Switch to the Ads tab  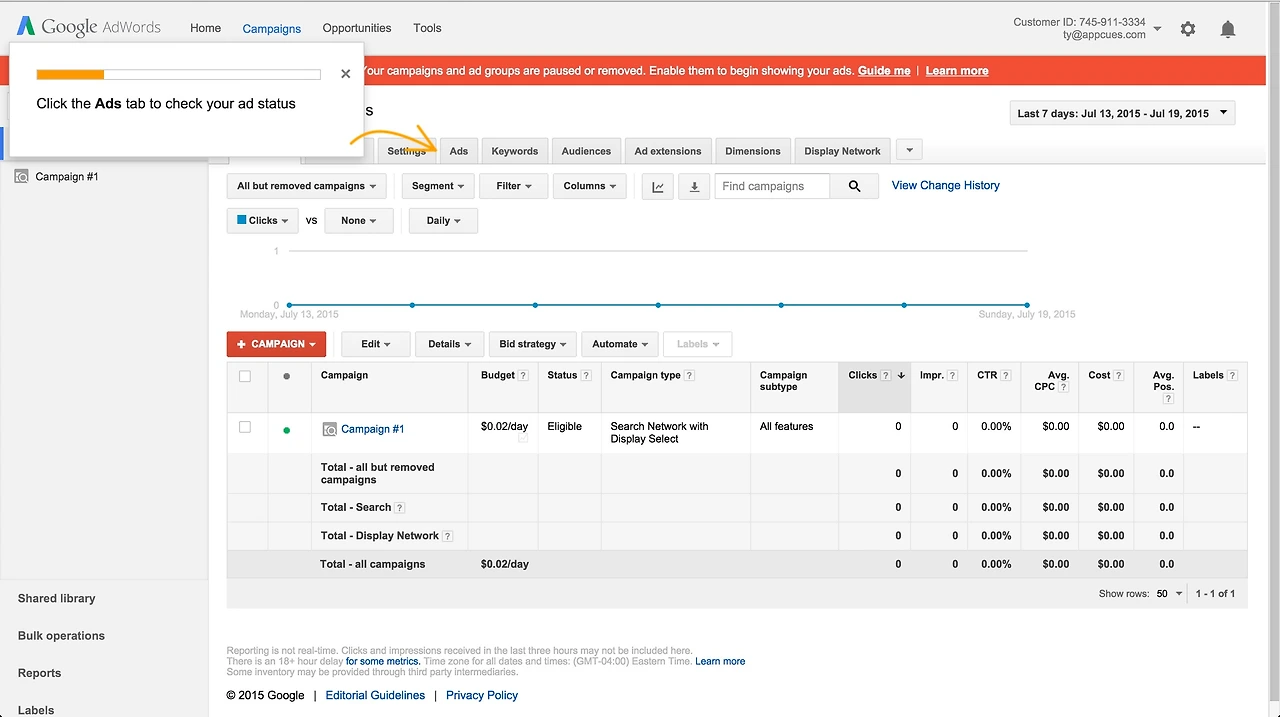[x=458, y=151]
